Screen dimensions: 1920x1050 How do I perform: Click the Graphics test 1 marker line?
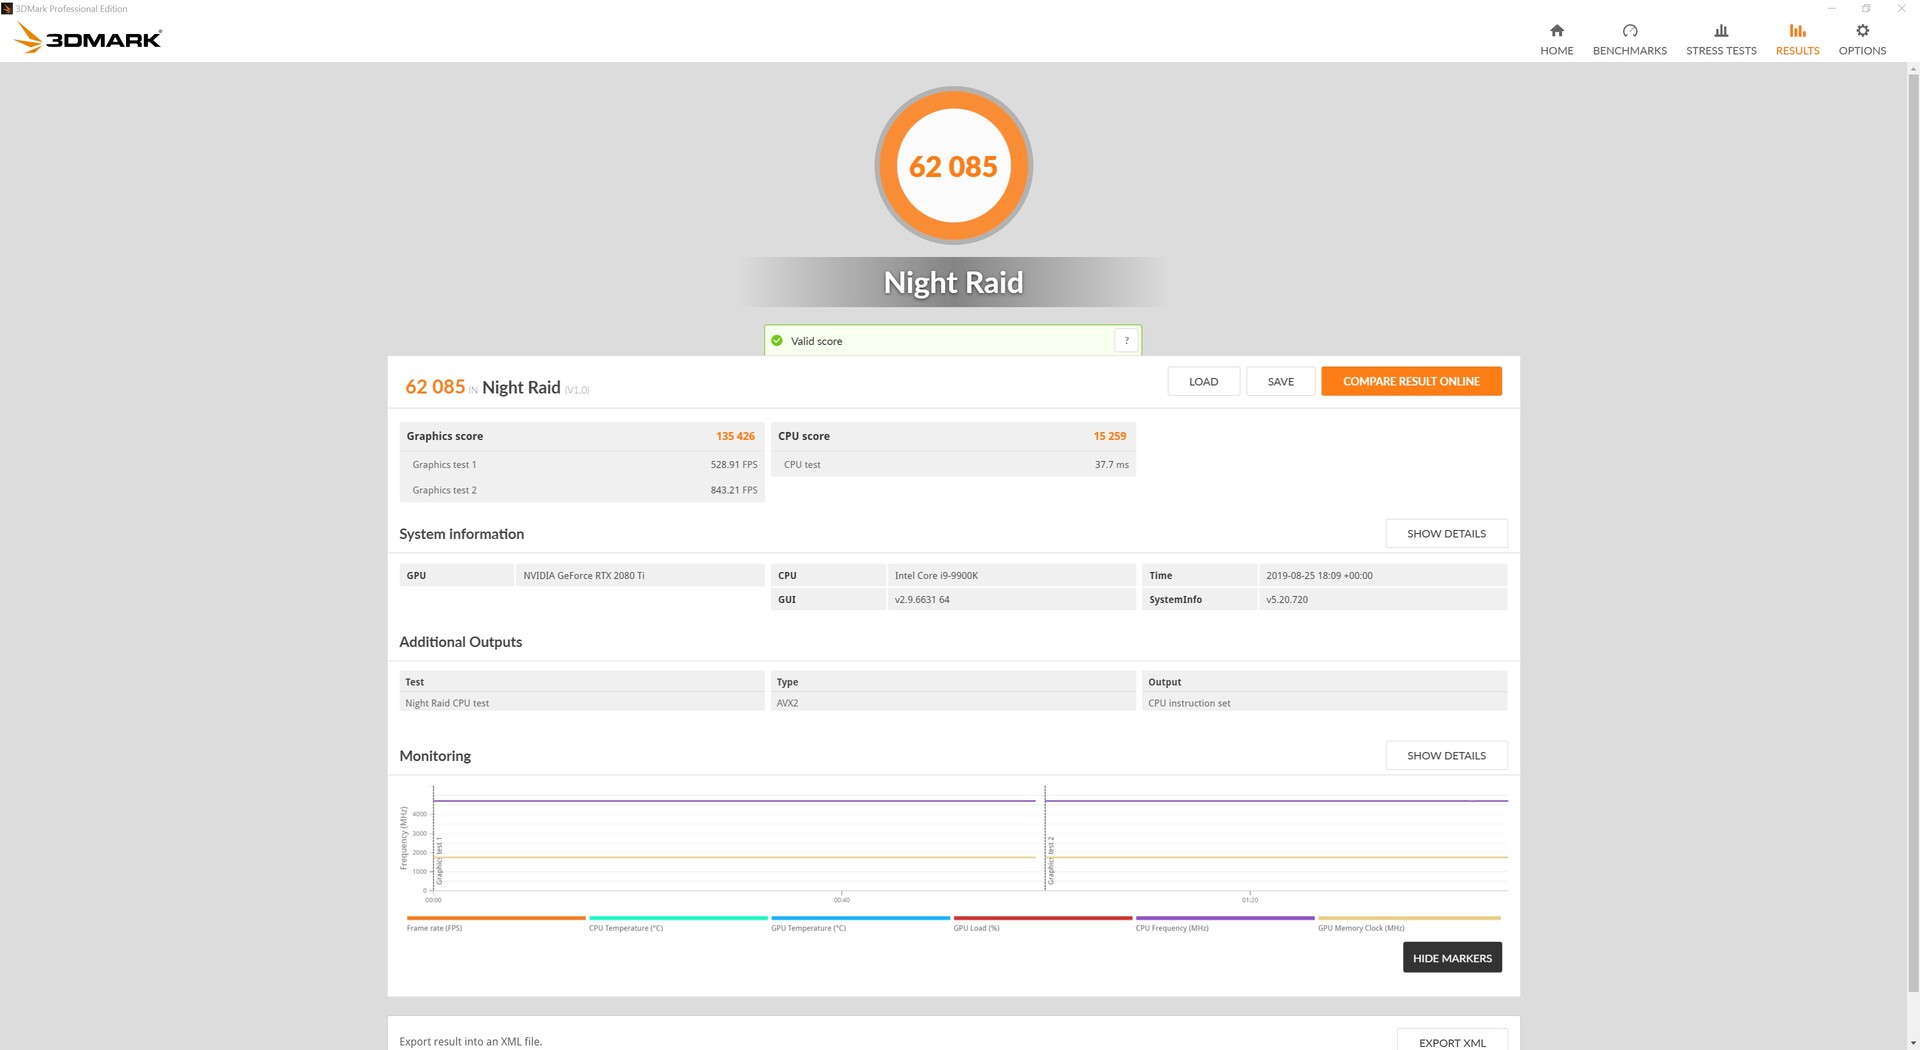tap(433, 838)
